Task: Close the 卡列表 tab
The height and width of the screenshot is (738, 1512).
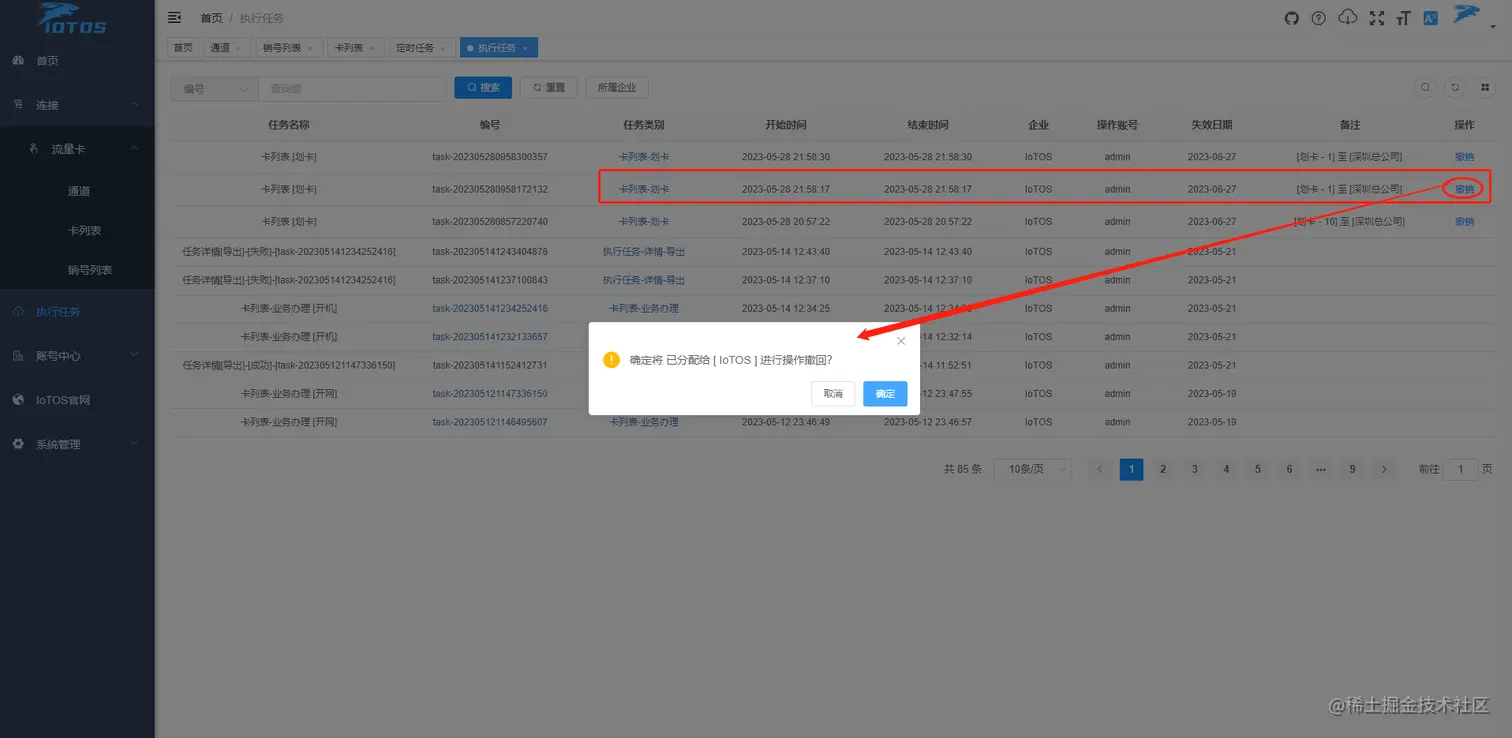Action: (372, 48)
